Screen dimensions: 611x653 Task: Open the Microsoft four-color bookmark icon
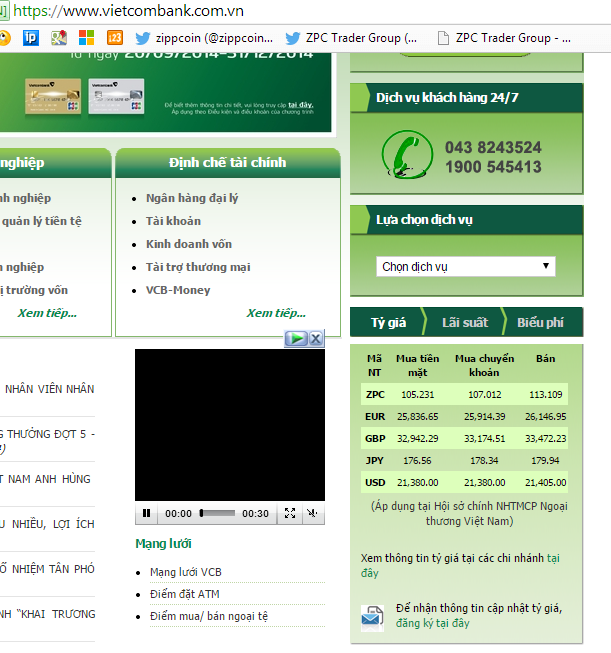87,38
